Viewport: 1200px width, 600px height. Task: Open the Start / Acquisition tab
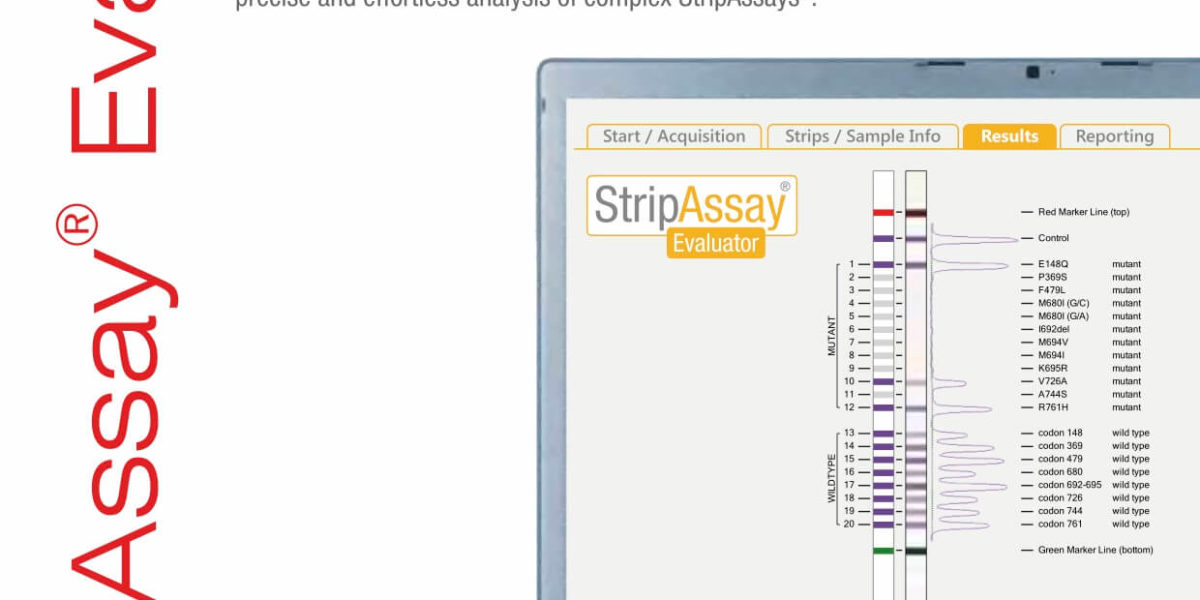click(673, 137)
